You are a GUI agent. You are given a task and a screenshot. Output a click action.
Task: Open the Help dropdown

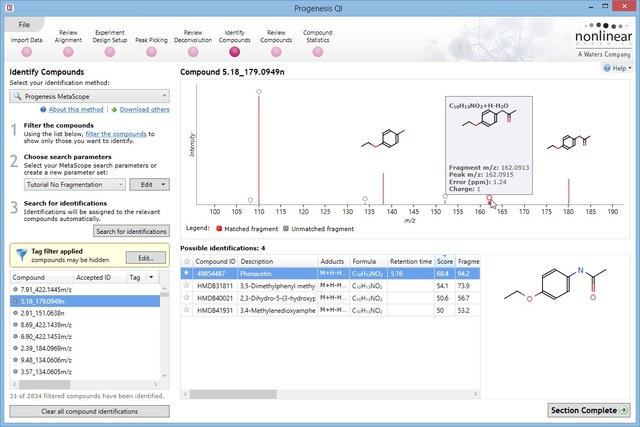click(618, 68)
